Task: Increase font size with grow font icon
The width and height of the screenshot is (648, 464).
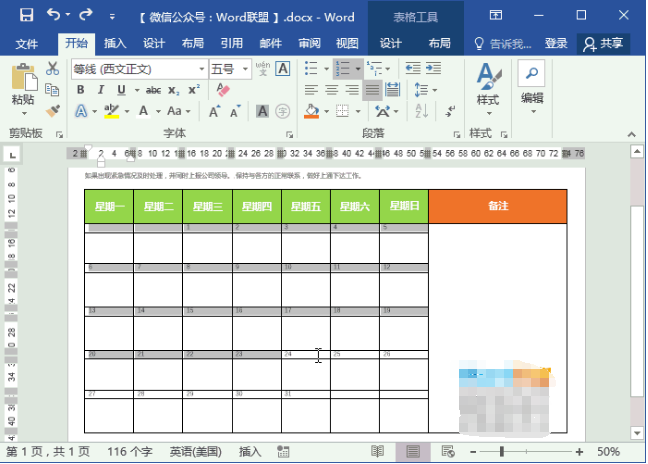Action: pos(214,112)
